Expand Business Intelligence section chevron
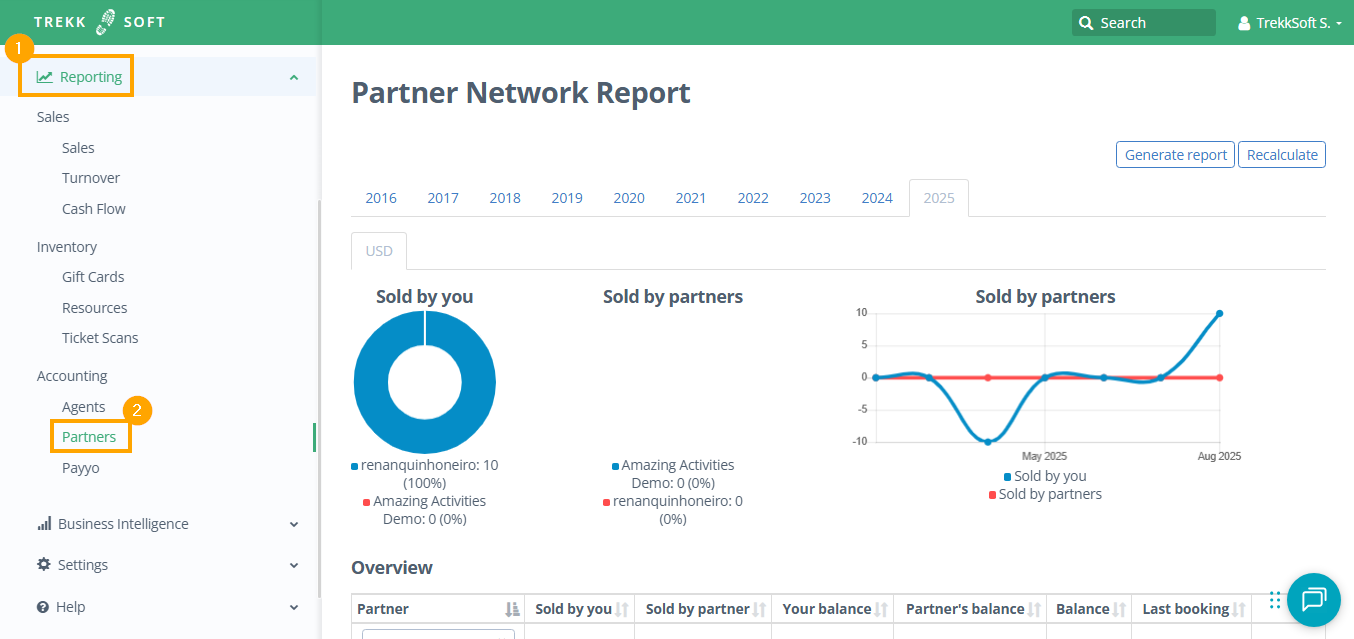This screenshot has width=1354, height=639. pyautogui.click(x=293, y=524)
